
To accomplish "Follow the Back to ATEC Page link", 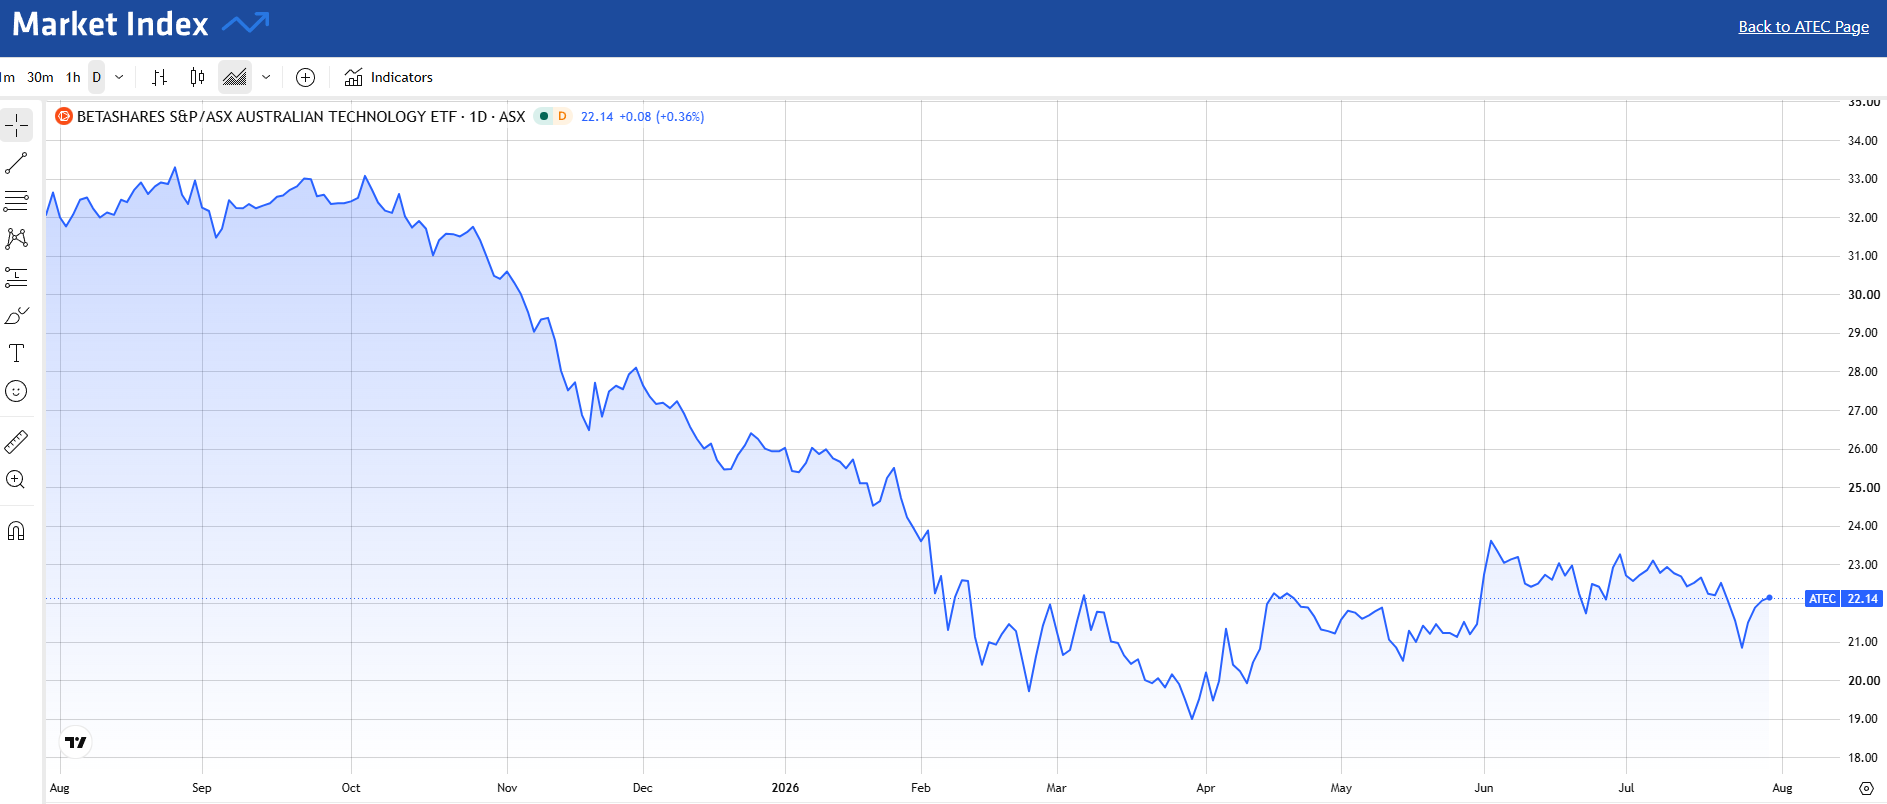I will 1803,27.
